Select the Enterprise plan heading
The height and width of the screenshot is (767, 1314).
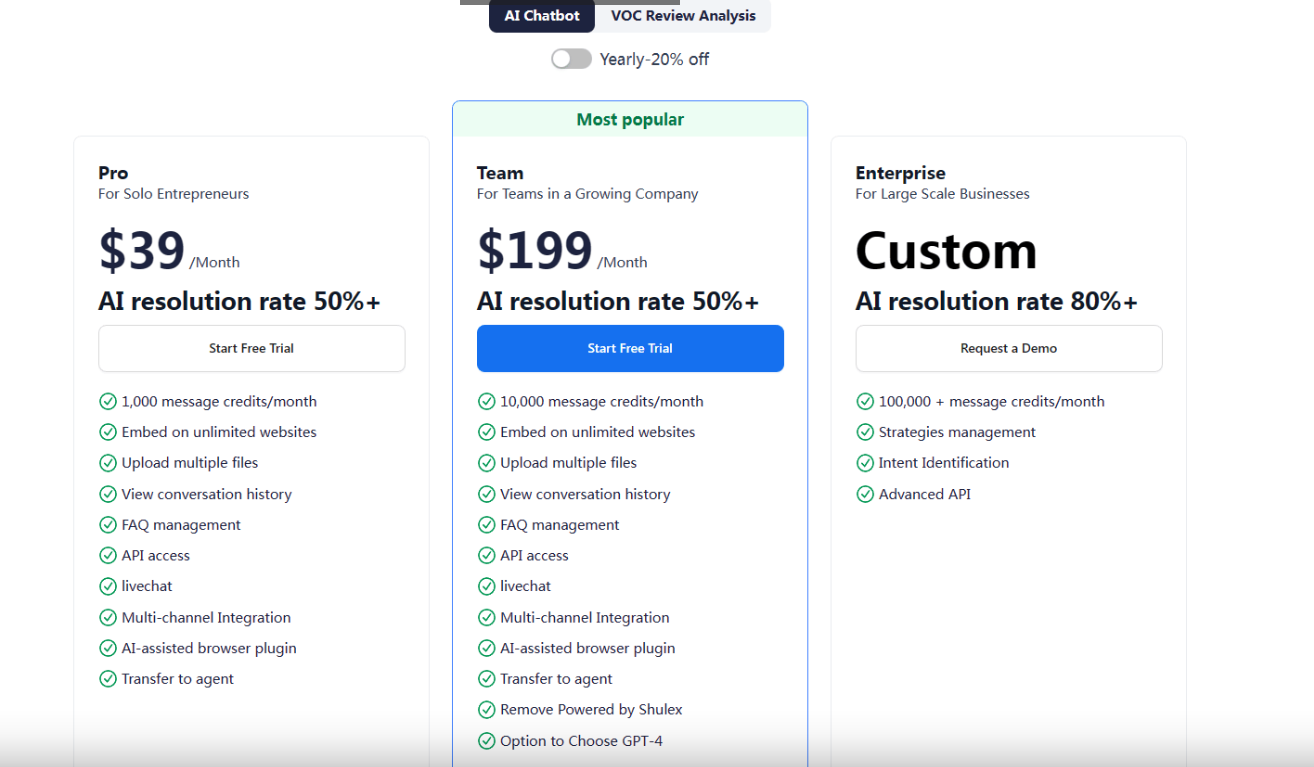tap(900, 173)
